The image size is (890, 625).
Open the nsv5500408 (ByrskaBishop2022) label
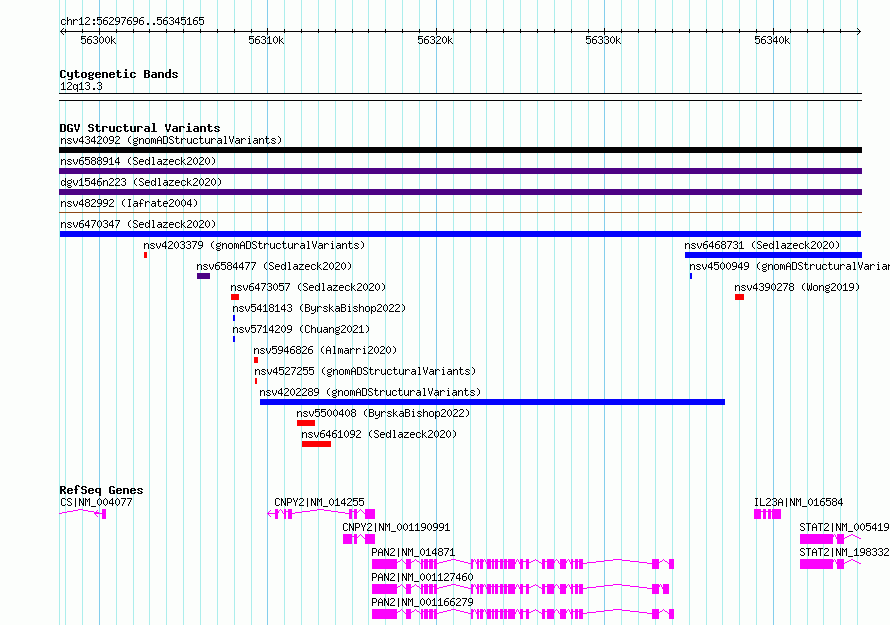click(x=383, y=413)
